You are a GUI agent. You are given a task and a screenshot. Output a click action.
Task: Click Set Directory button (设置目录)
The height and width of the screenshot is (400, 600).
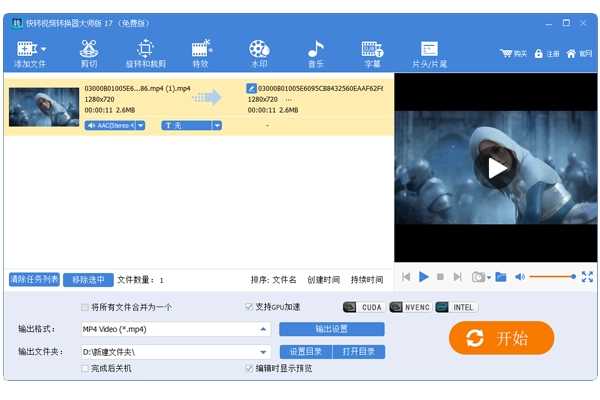pos(306,352)
